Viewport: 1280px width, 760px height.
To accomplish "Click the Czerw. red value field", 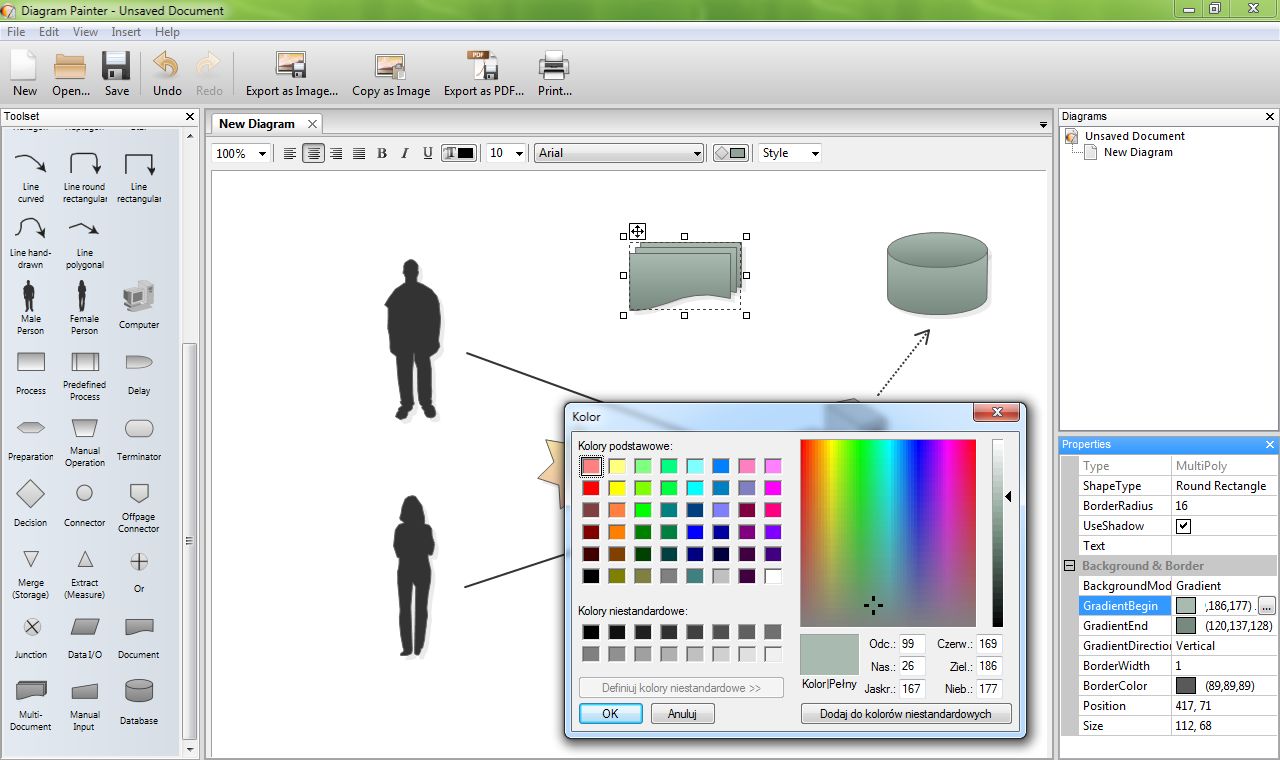I will 989,644.
